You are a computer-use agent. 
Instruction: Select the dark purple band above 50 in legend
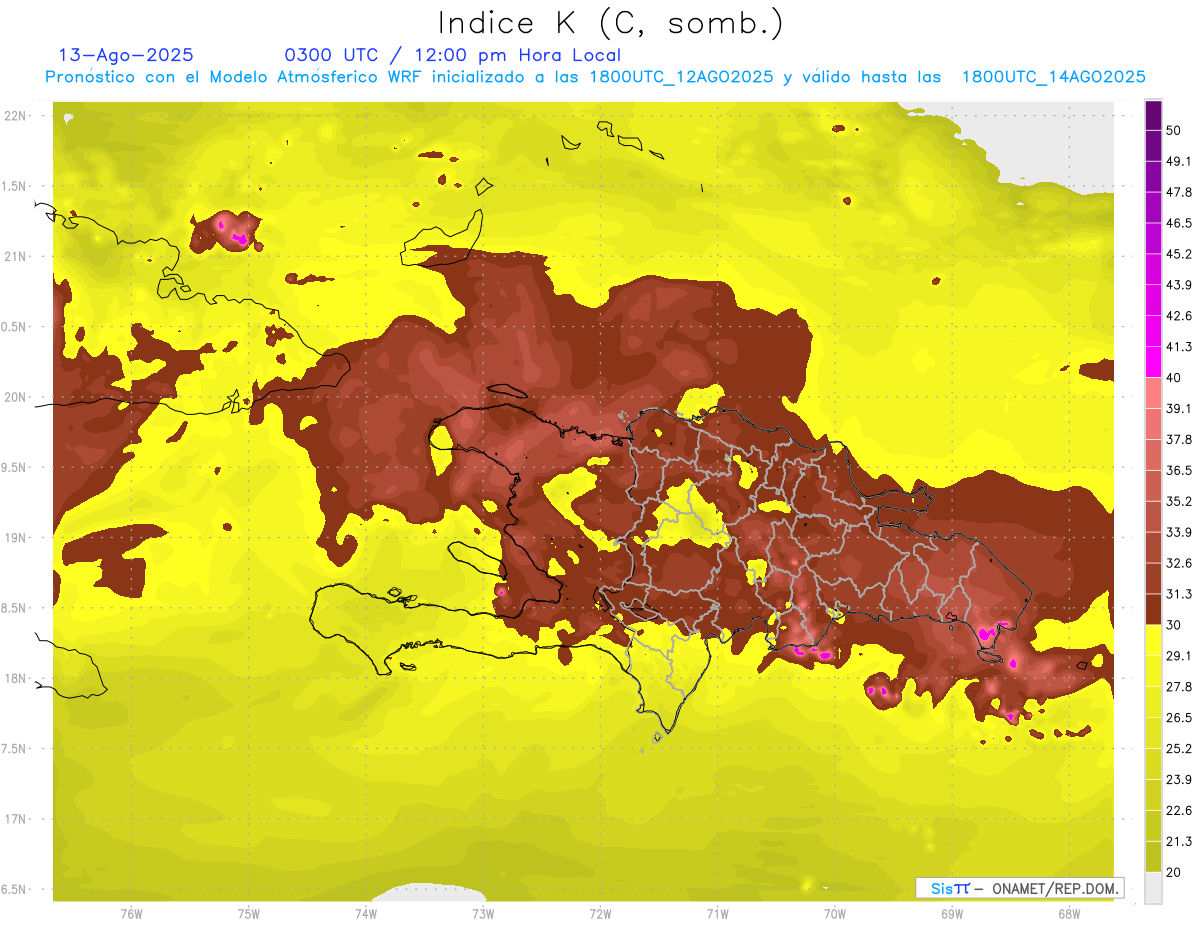(1153, 115)
